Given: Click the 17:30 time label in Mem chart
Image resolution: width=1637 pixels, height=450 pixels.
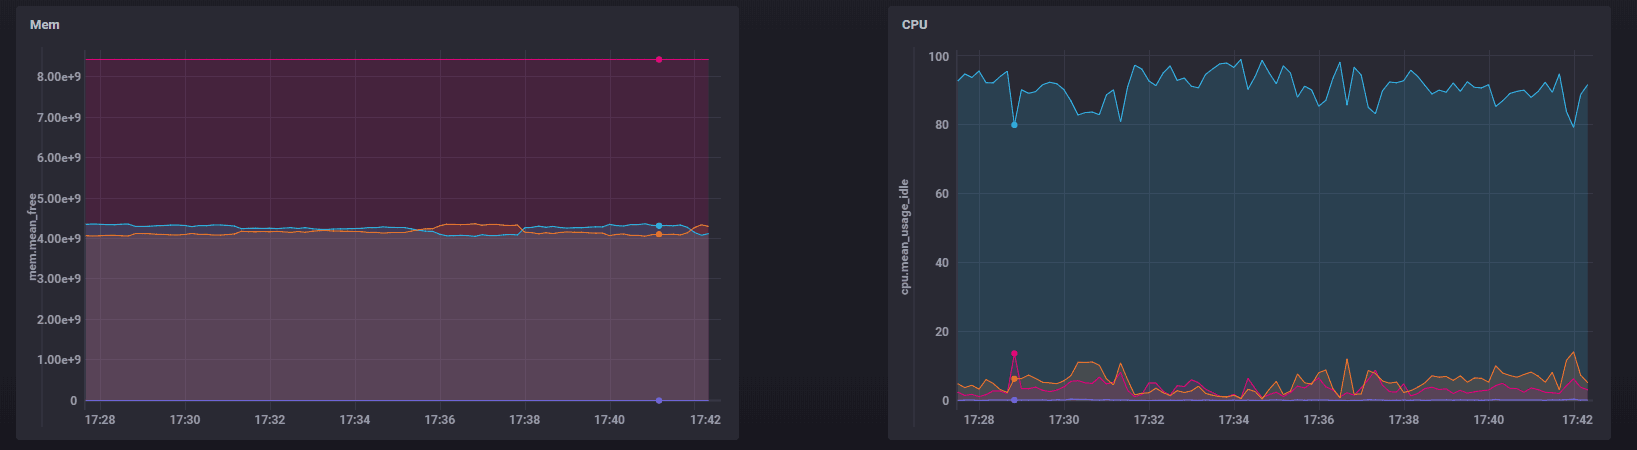Looking at the screenshot, I should click(x=185, y=420).
